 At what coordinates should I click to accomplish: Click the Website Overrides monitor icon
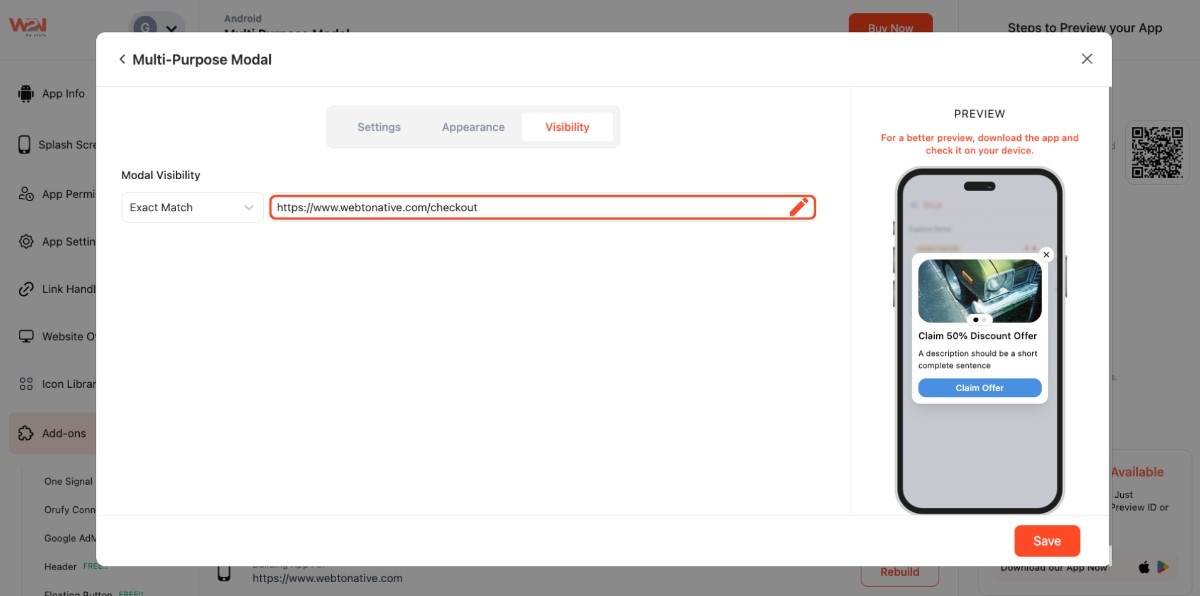[25, 337]
